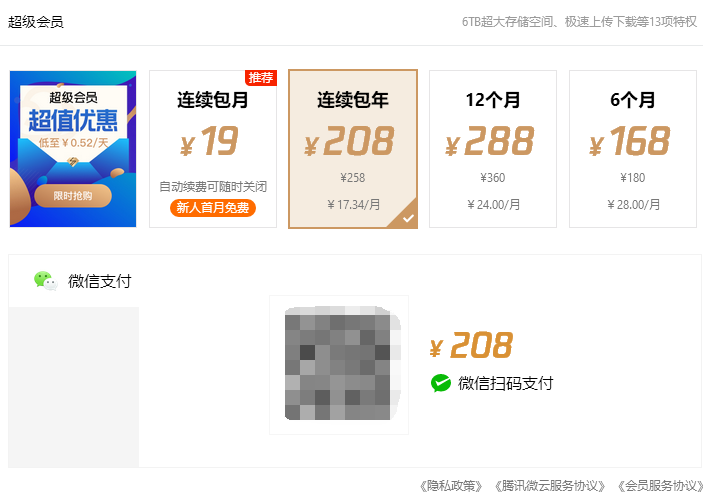Viewport: 703px width, 501px height.
Task: Click the ¥208 payment amount
Action: [471, 345]
